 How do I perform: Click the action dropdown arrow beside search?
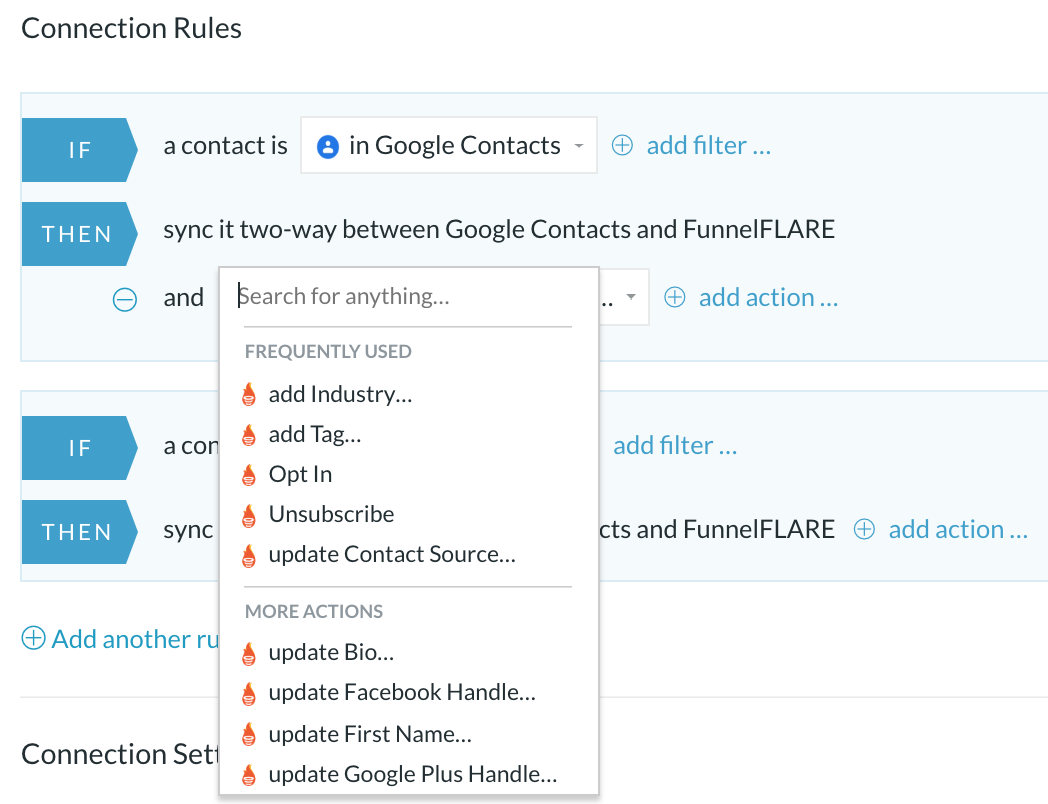(x=630, y=297)
